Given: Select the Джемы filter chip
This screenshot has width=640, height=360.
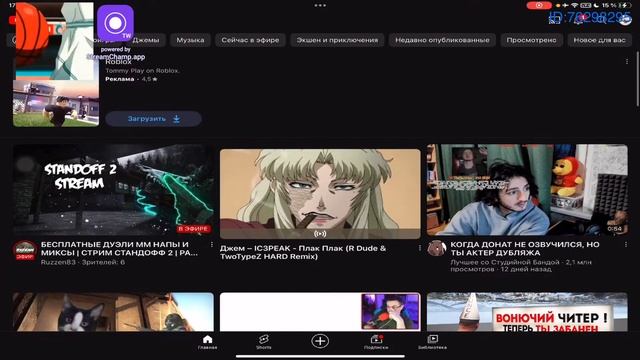Looking at the screenshot, I should pos(148,40).
